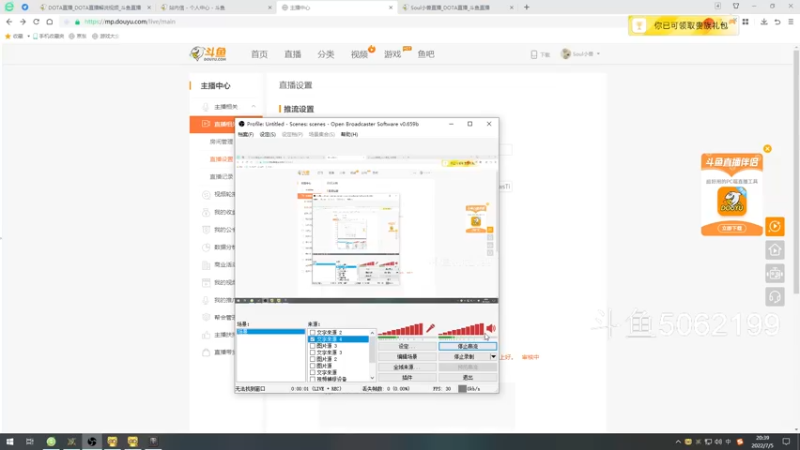The image size is (800, 450).
Task: Click the phone download icon in Douyu header
Action: coord(534,54)
